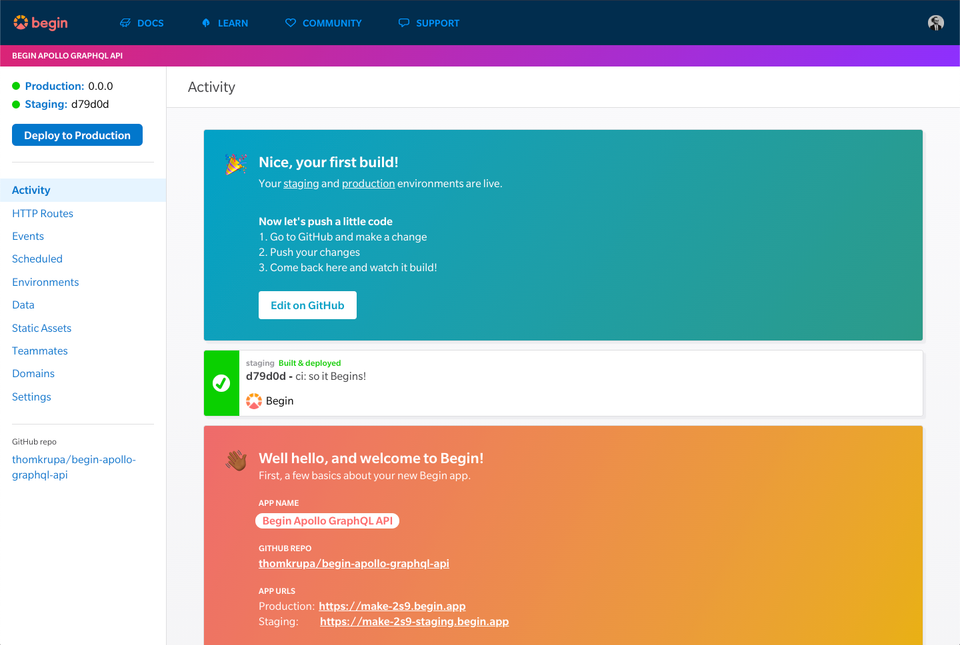Open the Environments sidebar section
Viewport: 960px width, 645px height.
pyautogui.click(x=46, y=282)
